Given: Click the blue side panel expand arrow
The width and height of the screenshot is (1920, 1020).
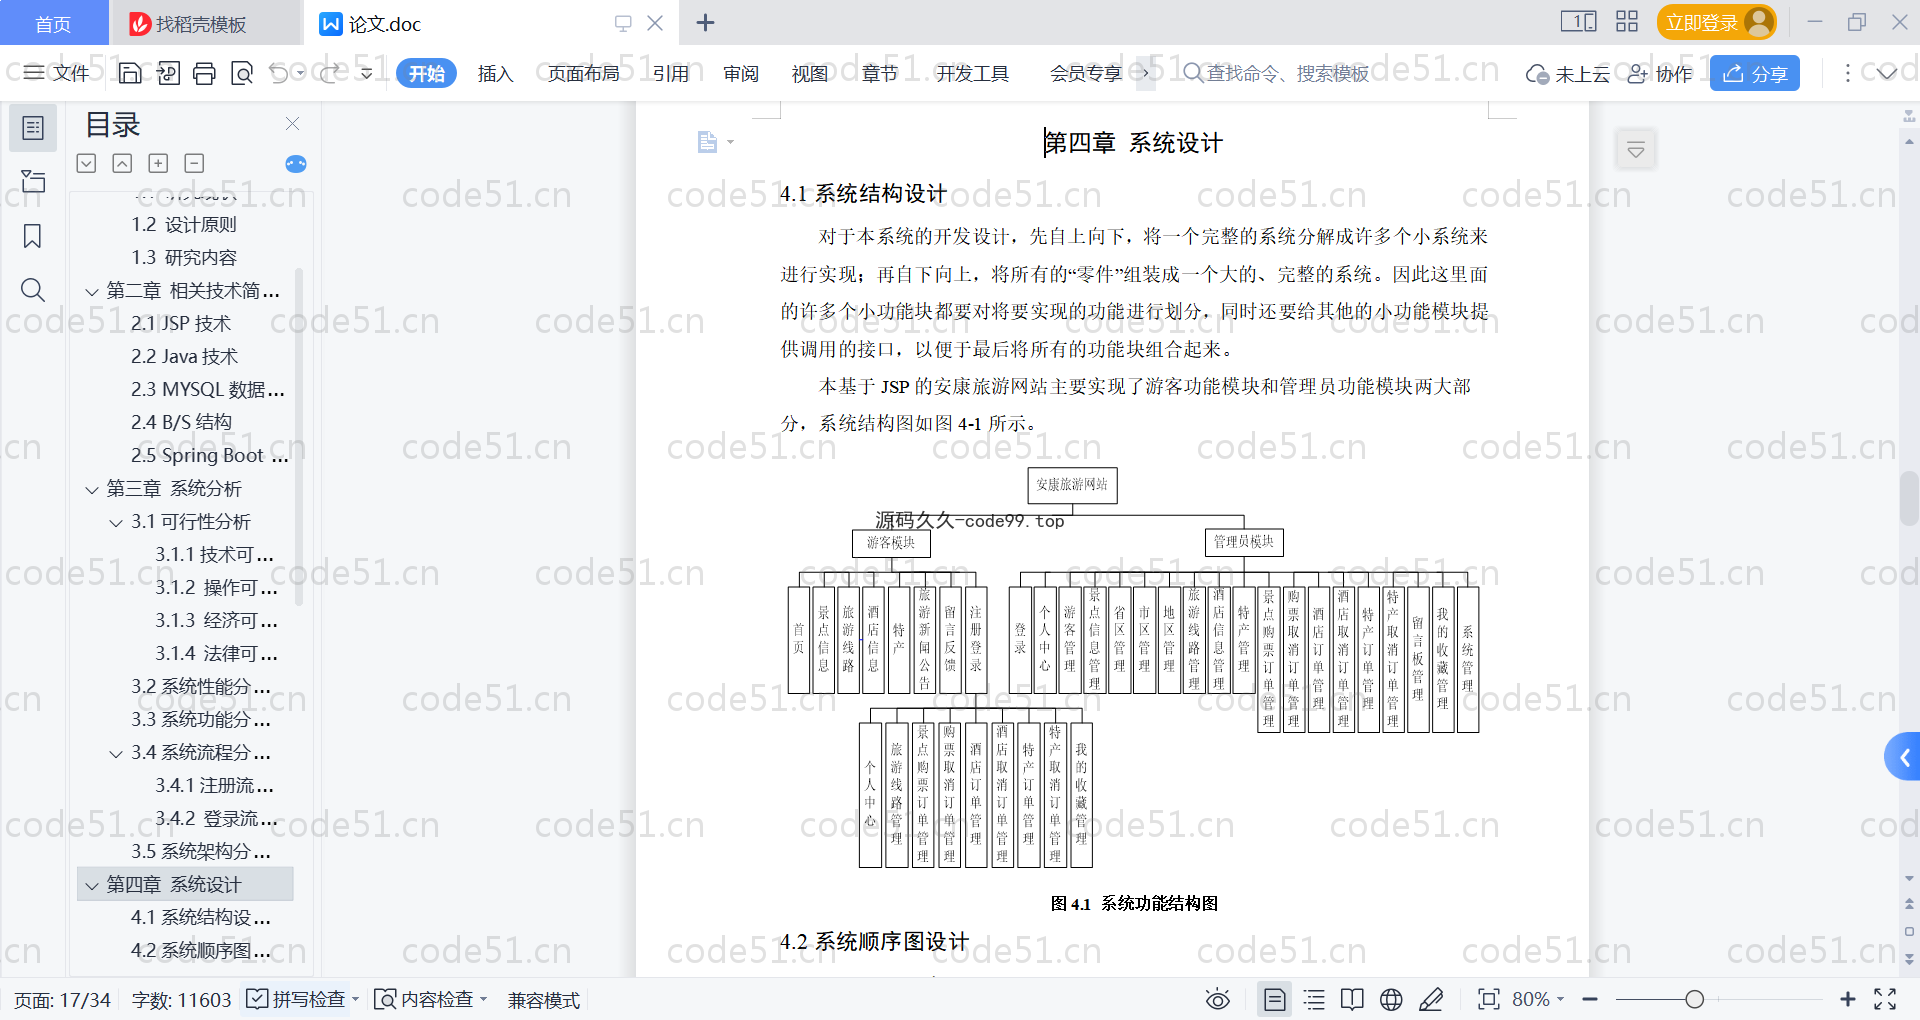Looking at the screenshot, I should pyautogui.click(x=1903, y=757).
